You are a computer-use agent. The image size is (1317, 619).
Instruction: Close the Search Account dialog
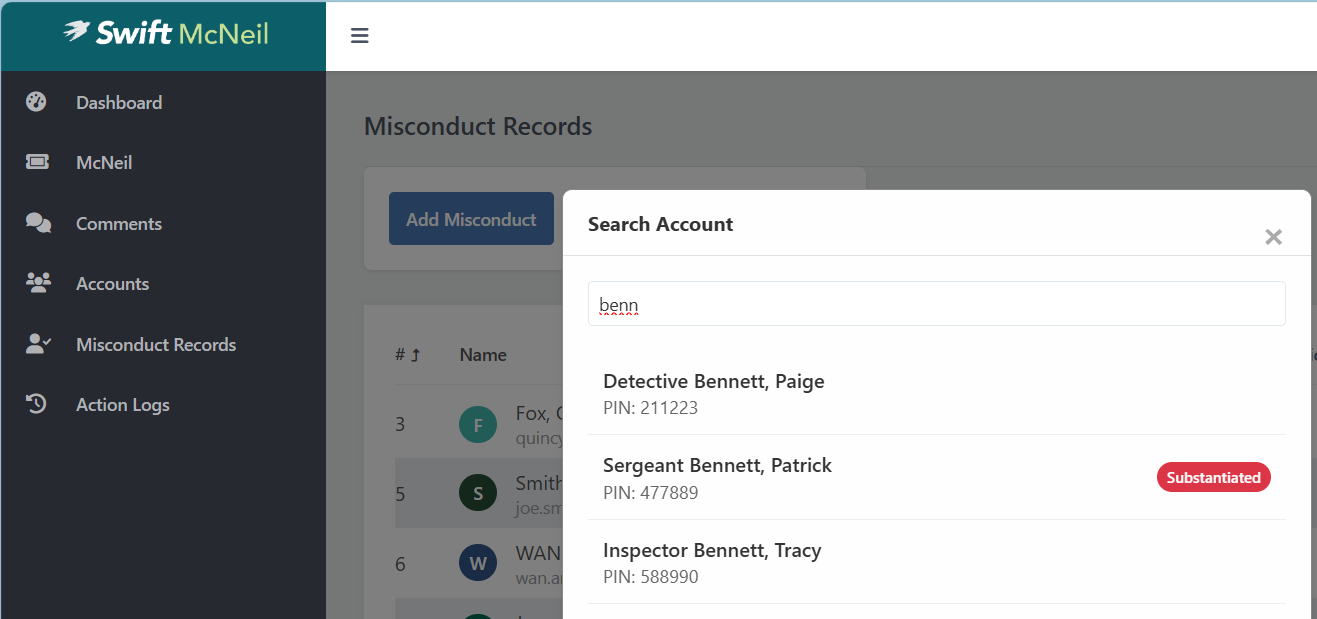(x=1273, y=237)
